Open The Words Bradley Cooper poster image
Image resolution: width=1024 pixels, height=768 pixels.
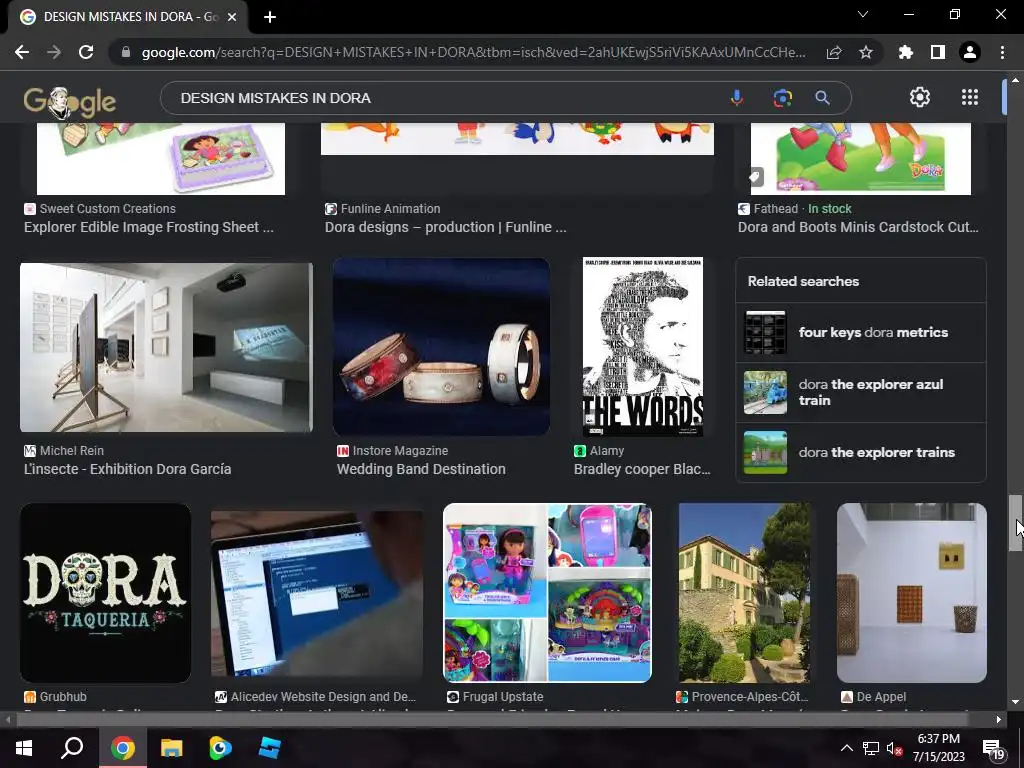[x=643, y=347]
